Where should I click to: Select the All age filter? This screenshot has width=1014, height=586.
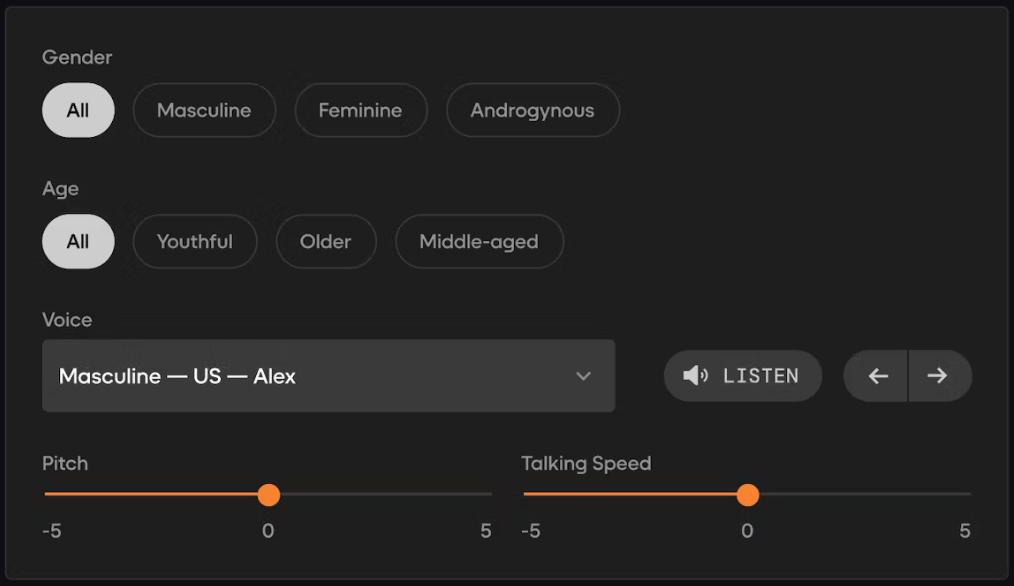coord(78,241)
